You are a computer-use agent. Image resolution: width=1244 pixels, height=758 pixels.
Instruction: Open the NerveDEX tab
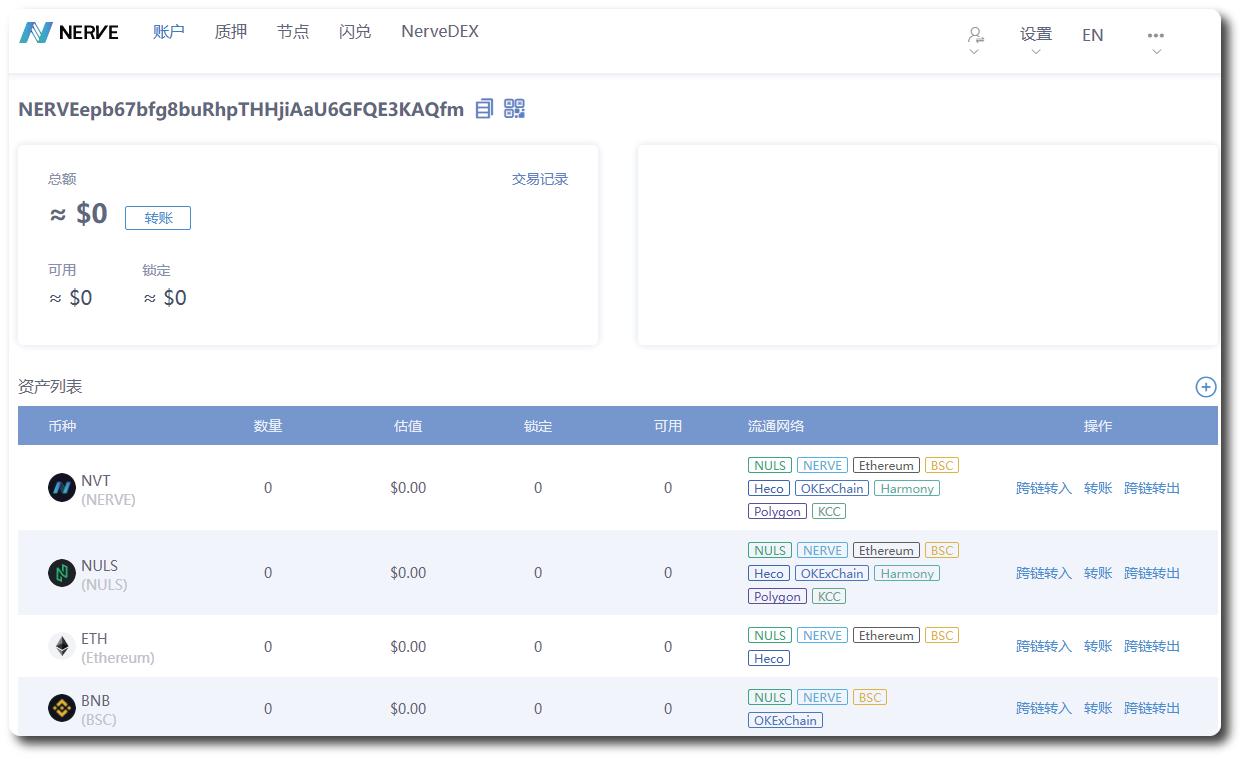[440, 32]
